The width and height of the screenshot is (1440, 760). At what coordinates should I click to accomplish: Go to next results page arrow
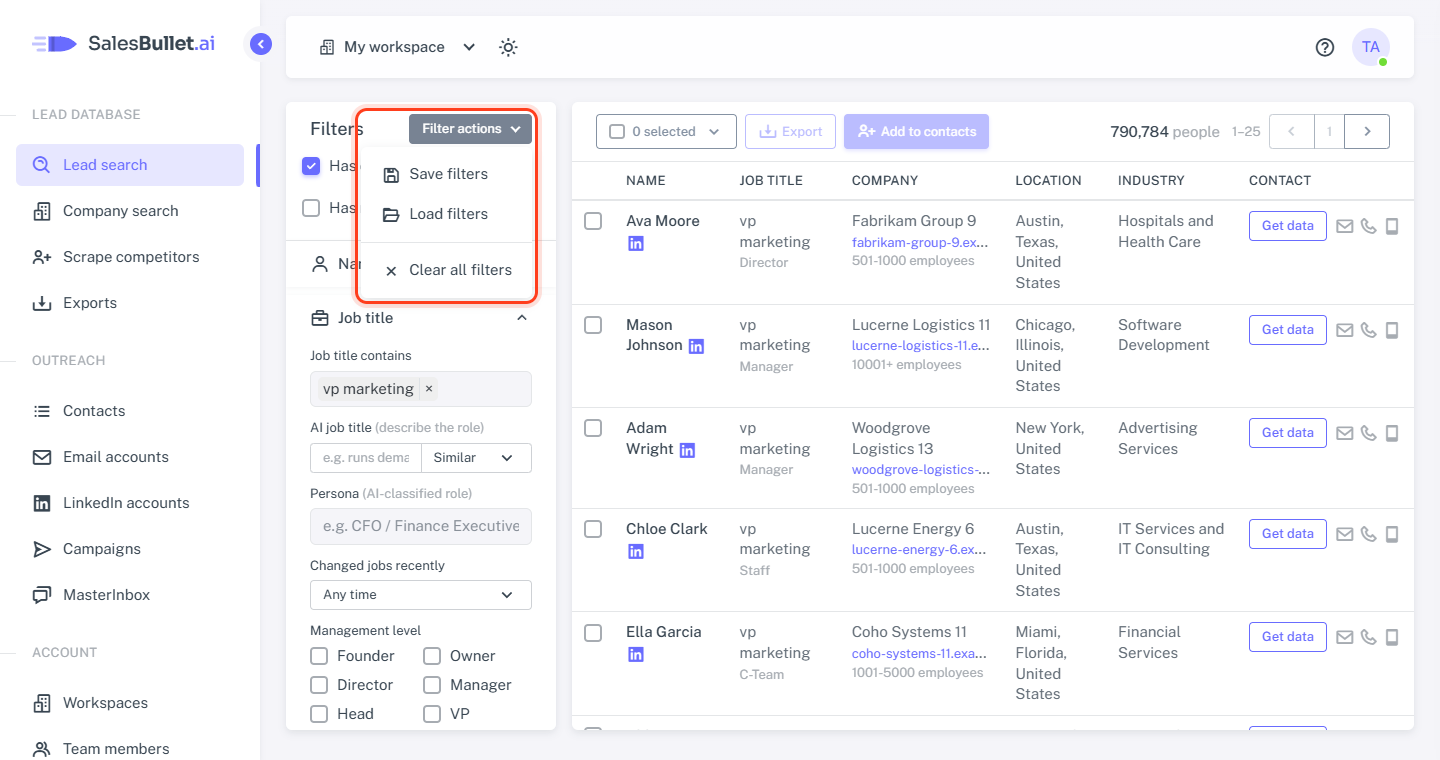click(x=1367, y=131)
